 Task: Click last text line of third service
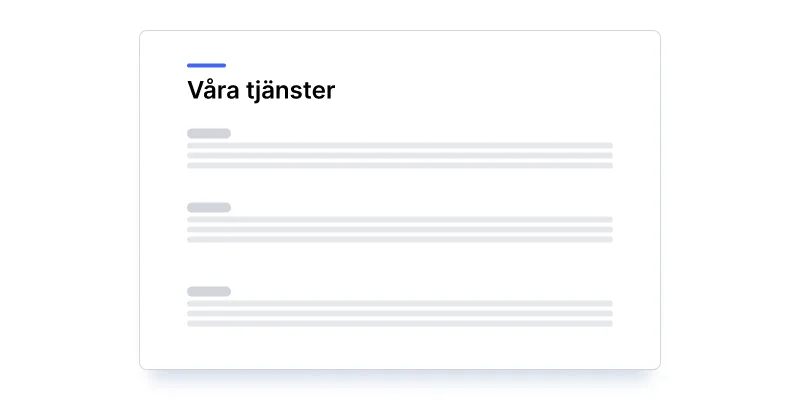click(400, 324)
